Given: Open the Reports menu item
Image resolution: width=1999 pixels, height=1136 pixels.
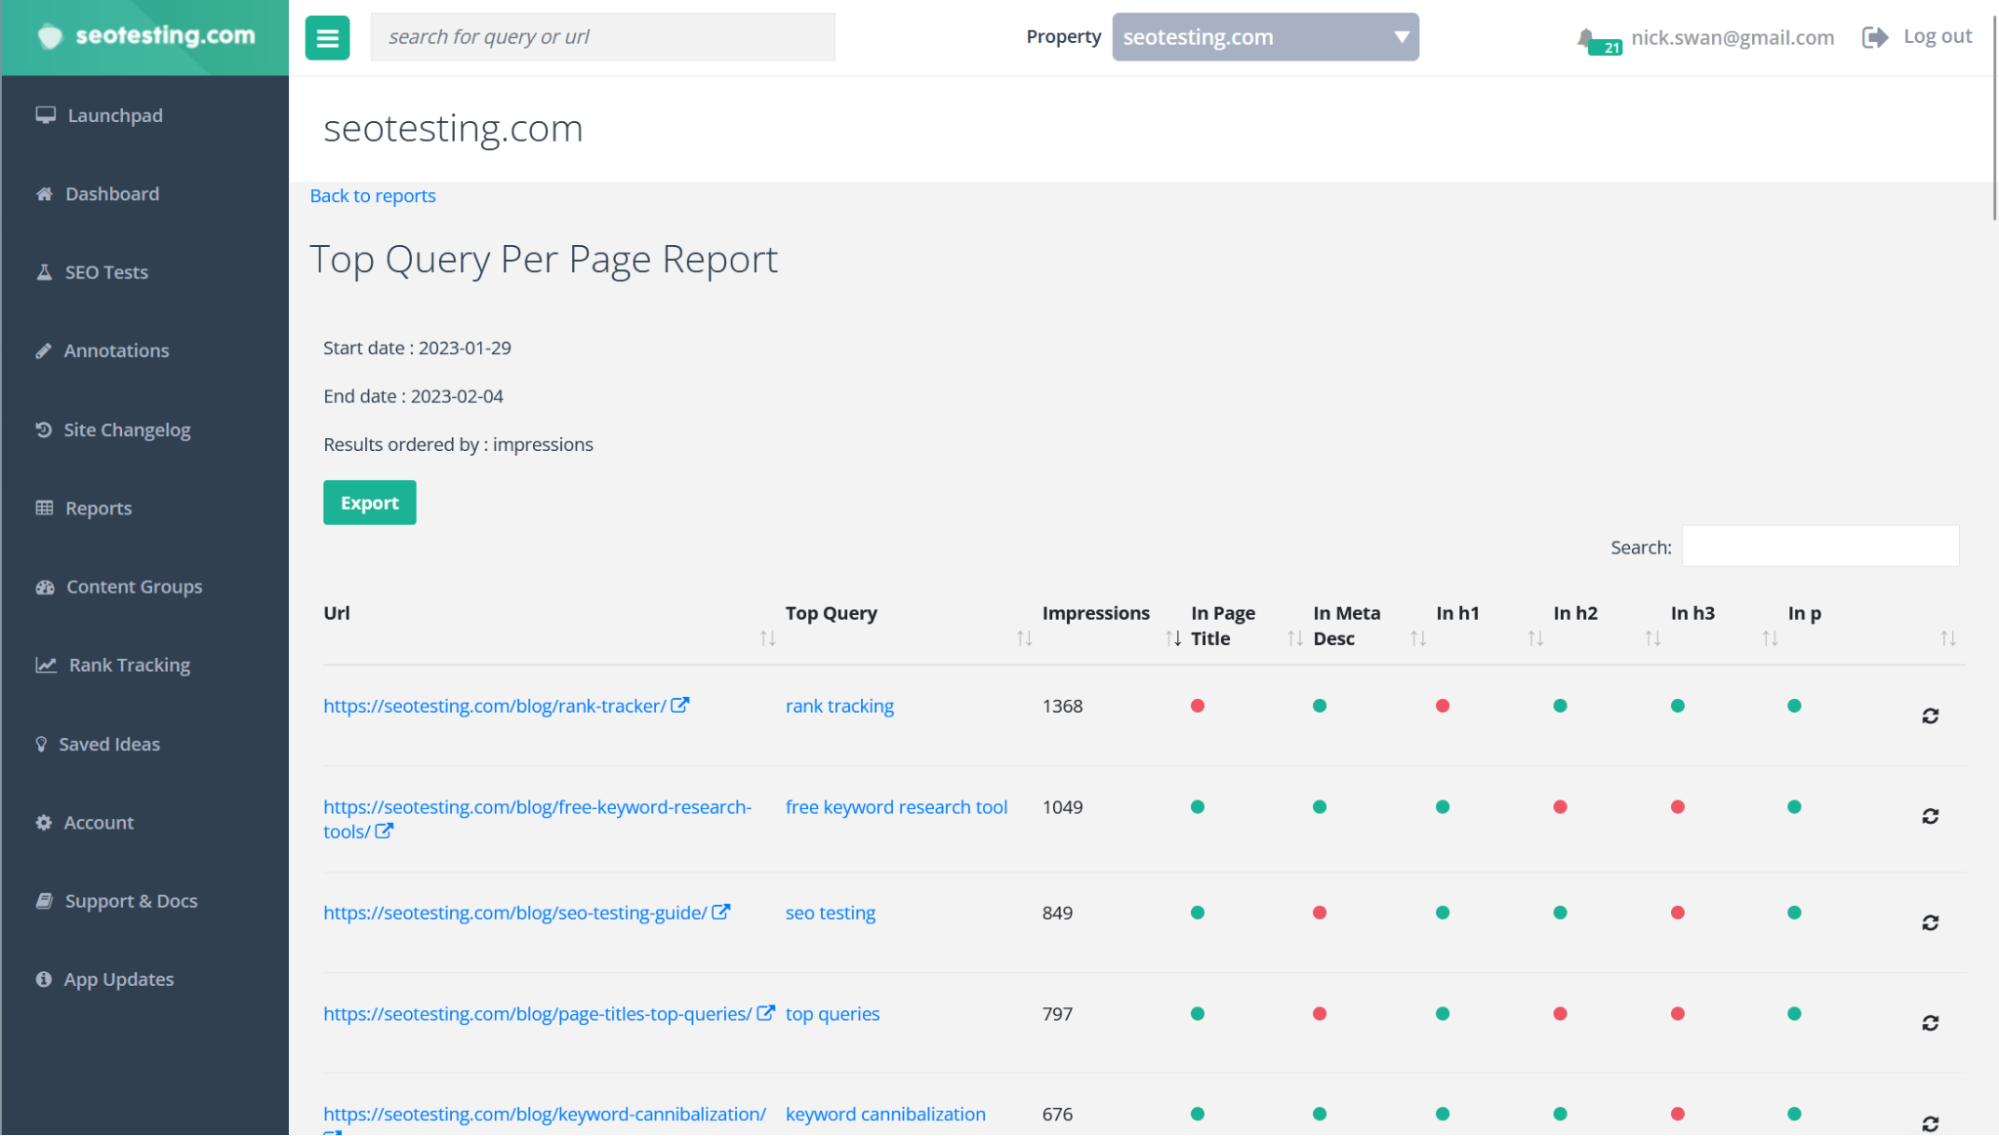Looking at the screenshot, I should tap(99, 507).
